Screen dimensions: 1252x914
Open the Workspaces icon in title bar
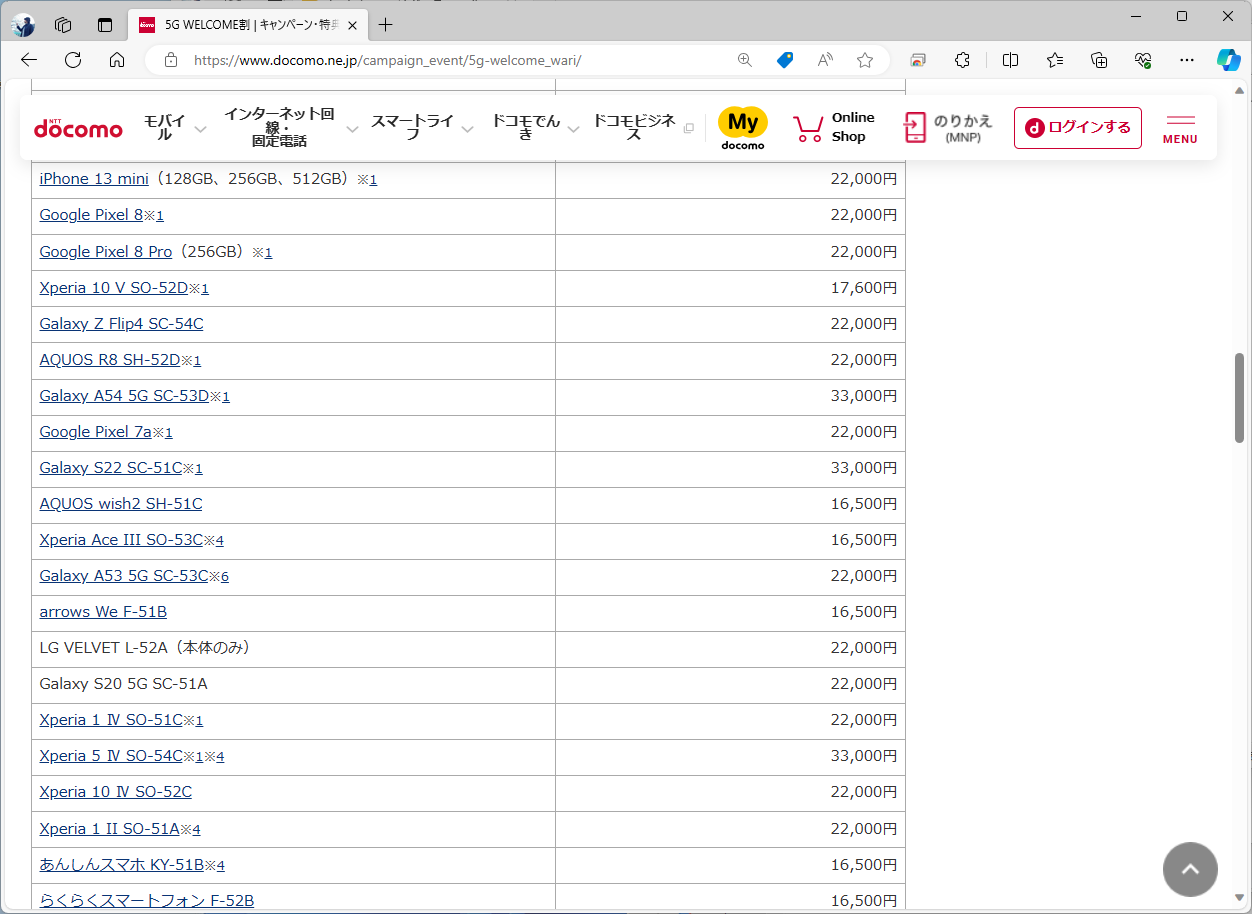tap(63, 25)
